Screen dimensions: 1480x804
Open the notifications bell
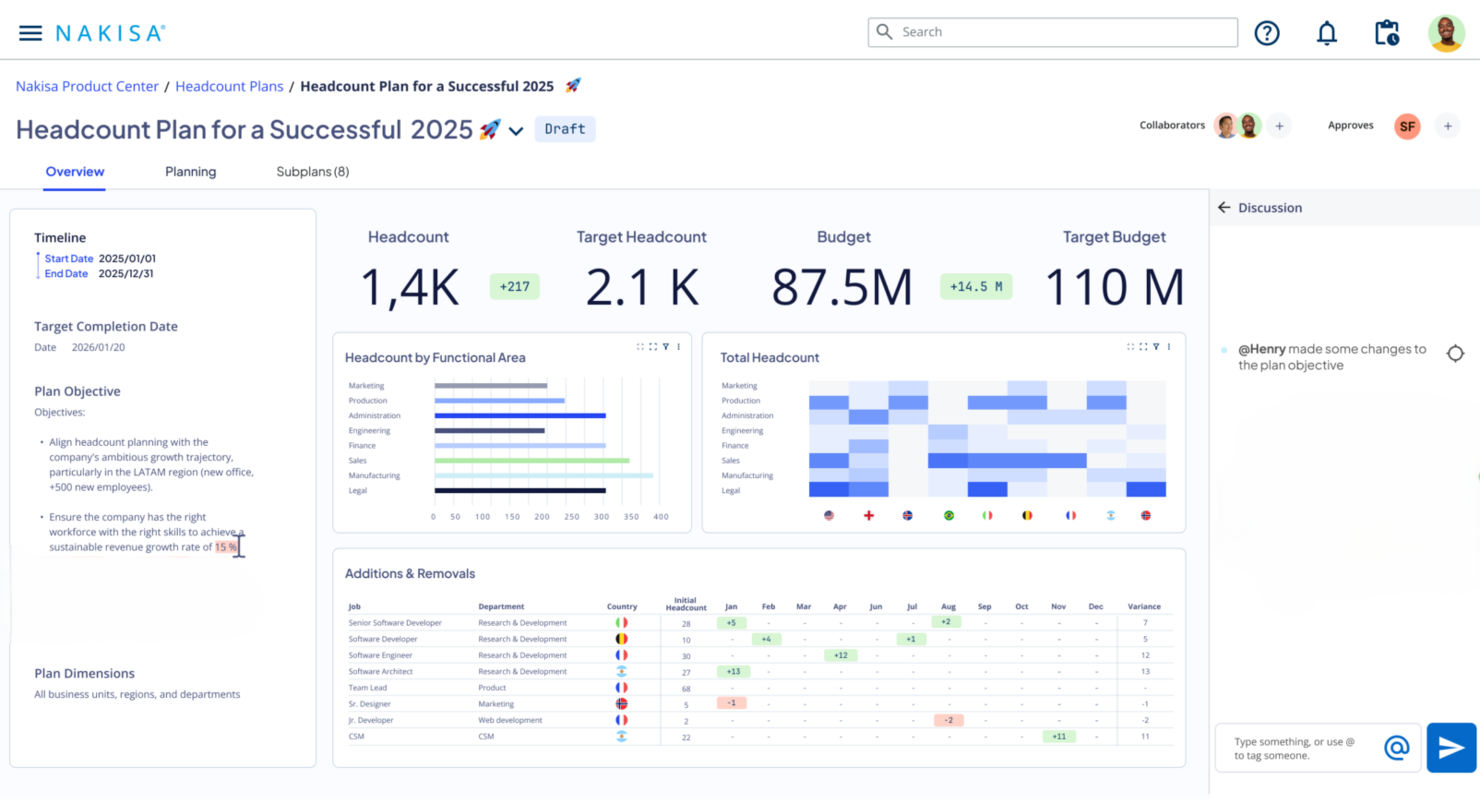[x=1327, y=33]
